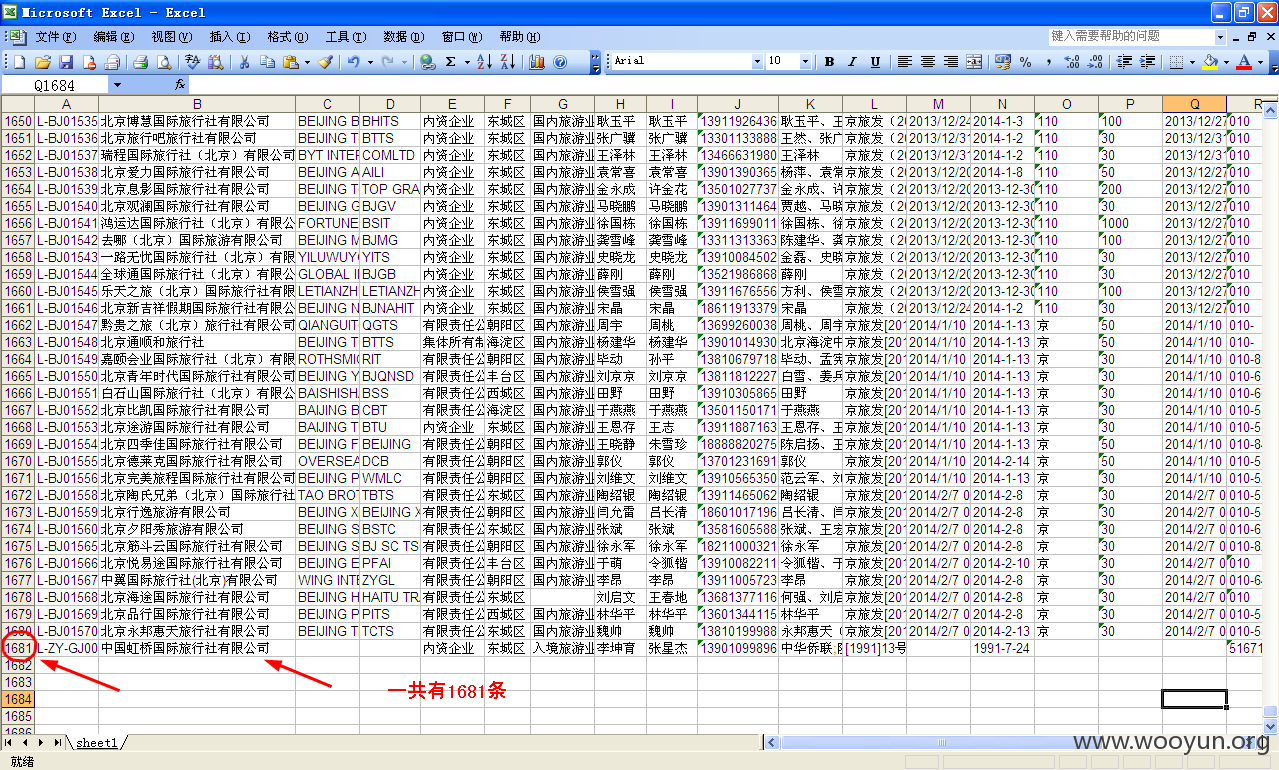Image resolution: width=1279 pixels, height=770 pixels.
Task: Open the 编辑(E) menu
Action: point(113,37)
